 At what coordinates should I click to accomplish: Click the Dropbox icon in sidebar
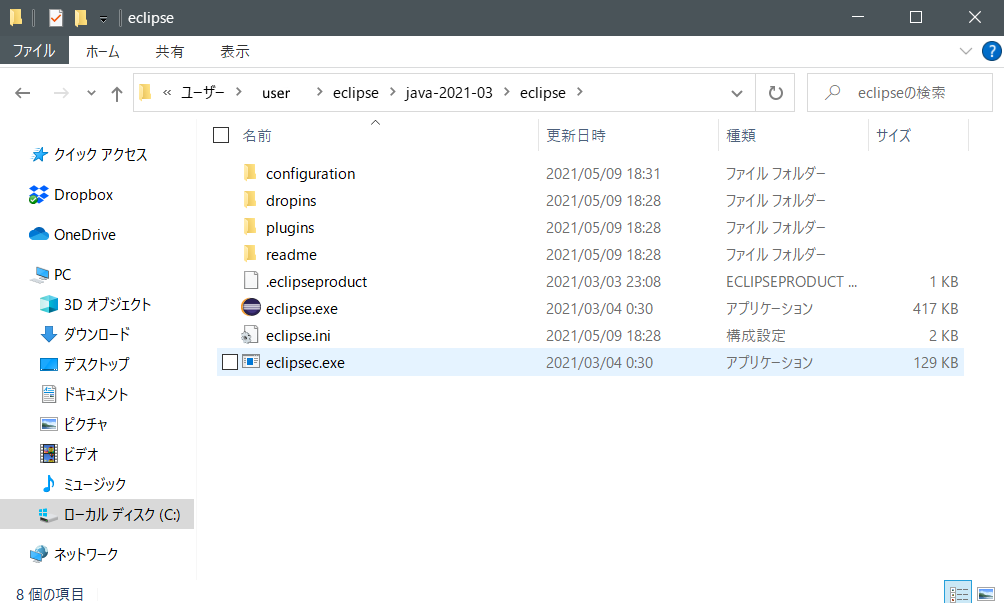pyautogui.click(x=38, y=195)
